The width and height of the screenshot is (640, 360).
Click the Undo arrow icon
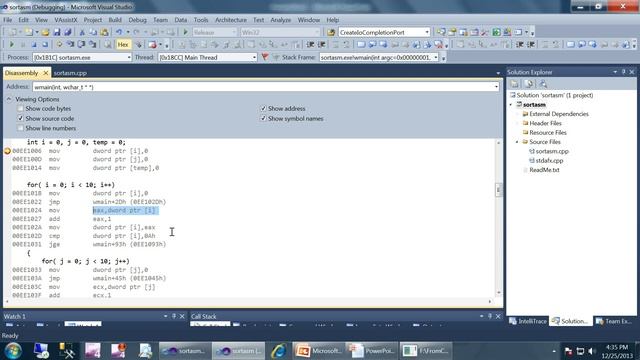pos(119,32)
